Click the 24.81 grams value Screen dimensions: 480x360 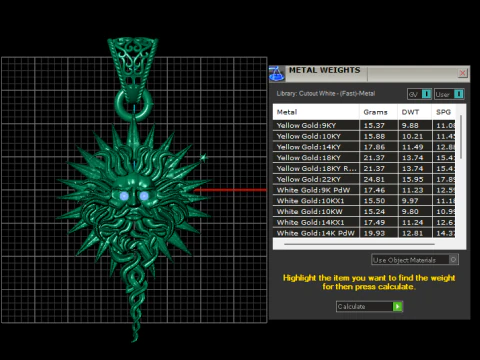tap(374, 179)
